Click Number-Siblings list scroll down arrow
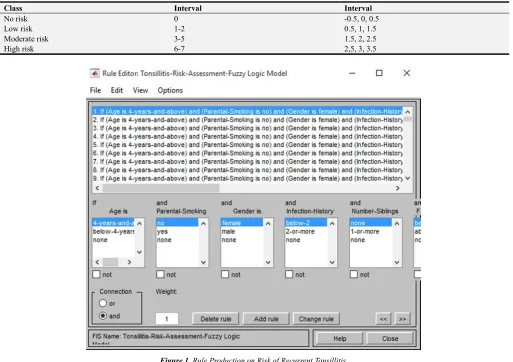The width and height of the screenshot is (513, 362). (397, 262)
